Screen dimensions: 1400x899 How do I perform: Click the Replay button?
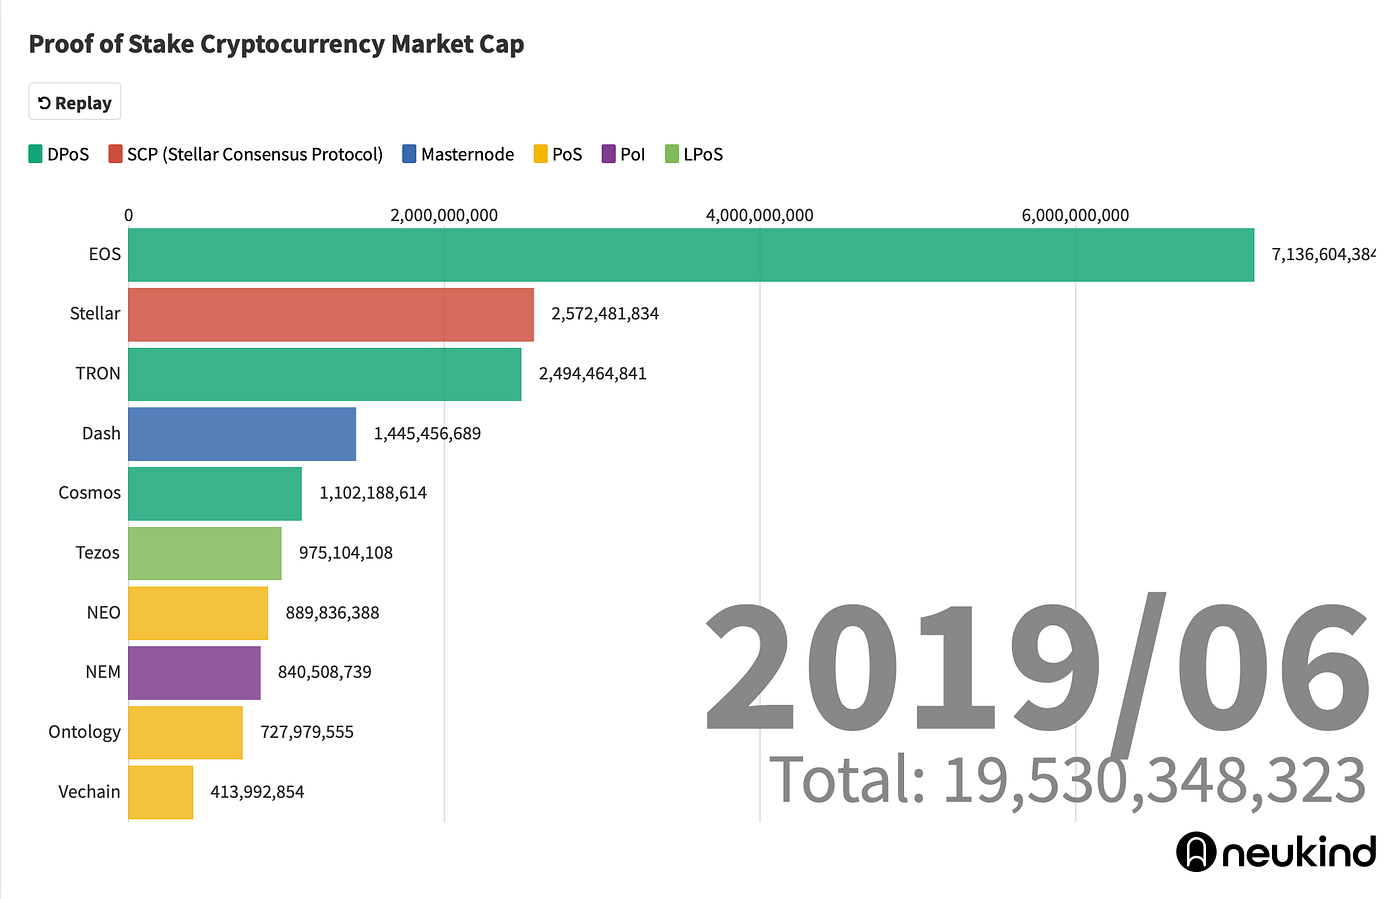click(x=74, y=102)
